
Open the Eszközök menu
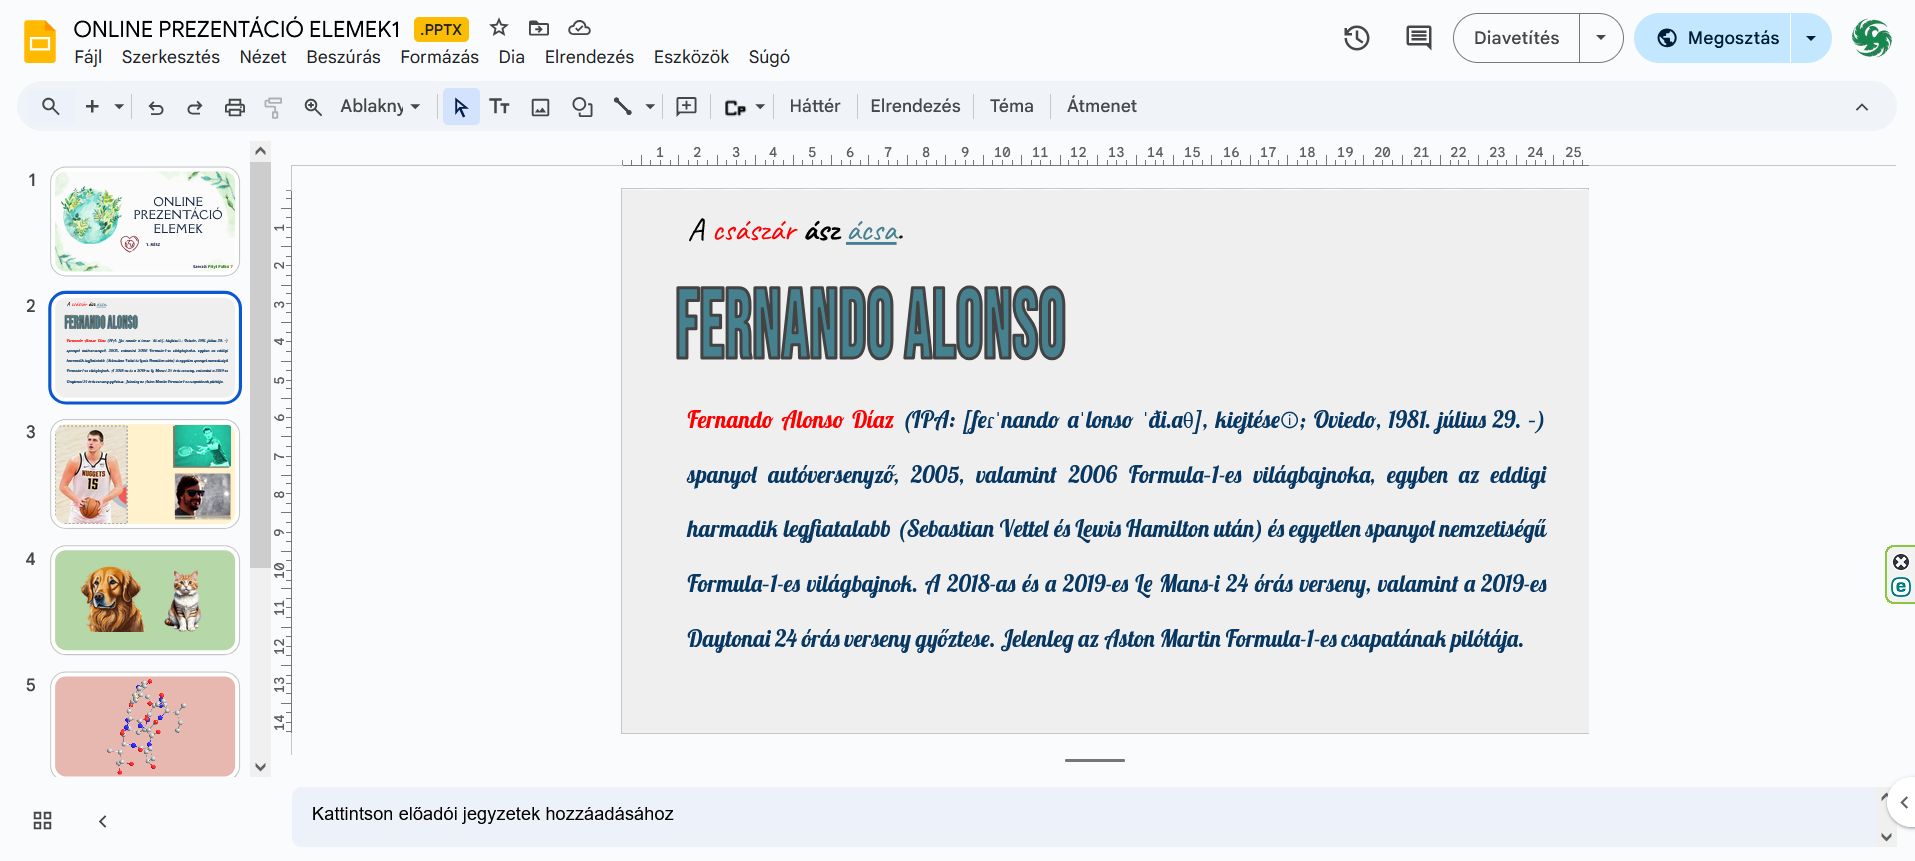pyautogui.click(x=691, y=57)
